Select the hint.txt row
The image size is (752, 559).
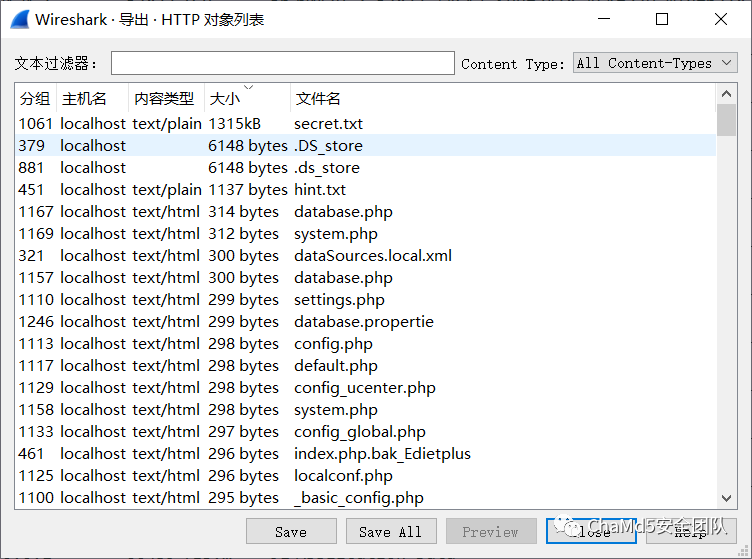pos(365,190)
